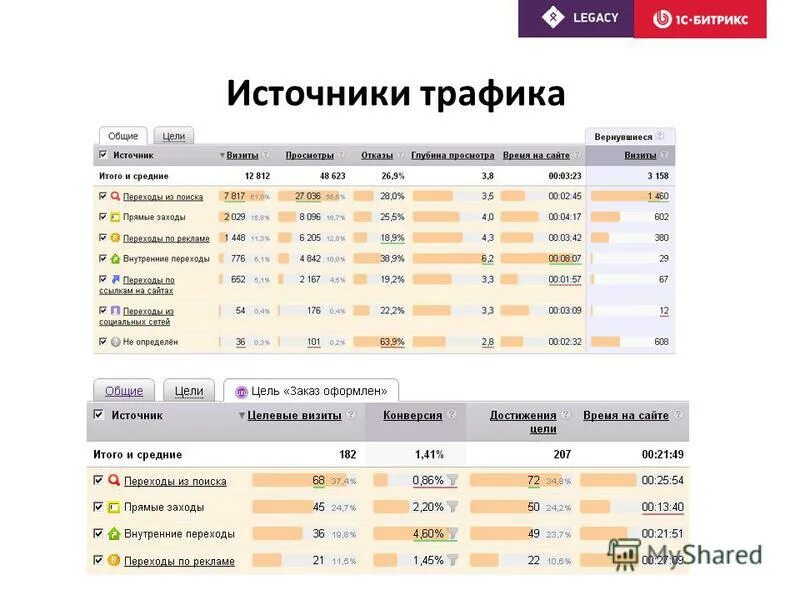This screenshot has height=600, width=800.
Task: Click the coin icon beside Переходы по рекламе
Action: [x=115, y=237]
